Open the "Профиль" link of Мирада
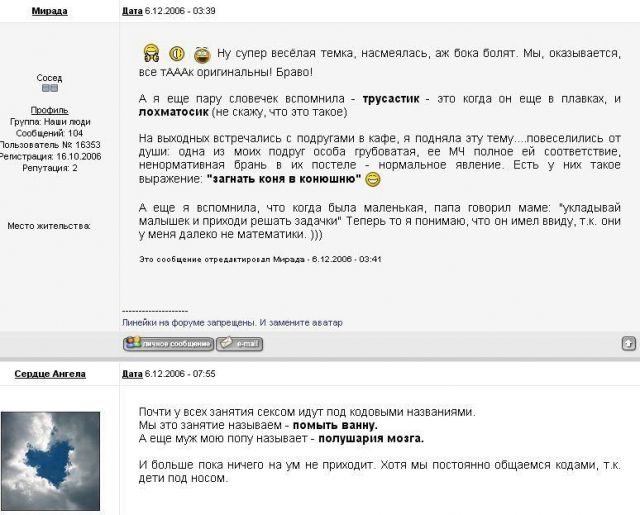640x515 pixels. click(49, 109)
